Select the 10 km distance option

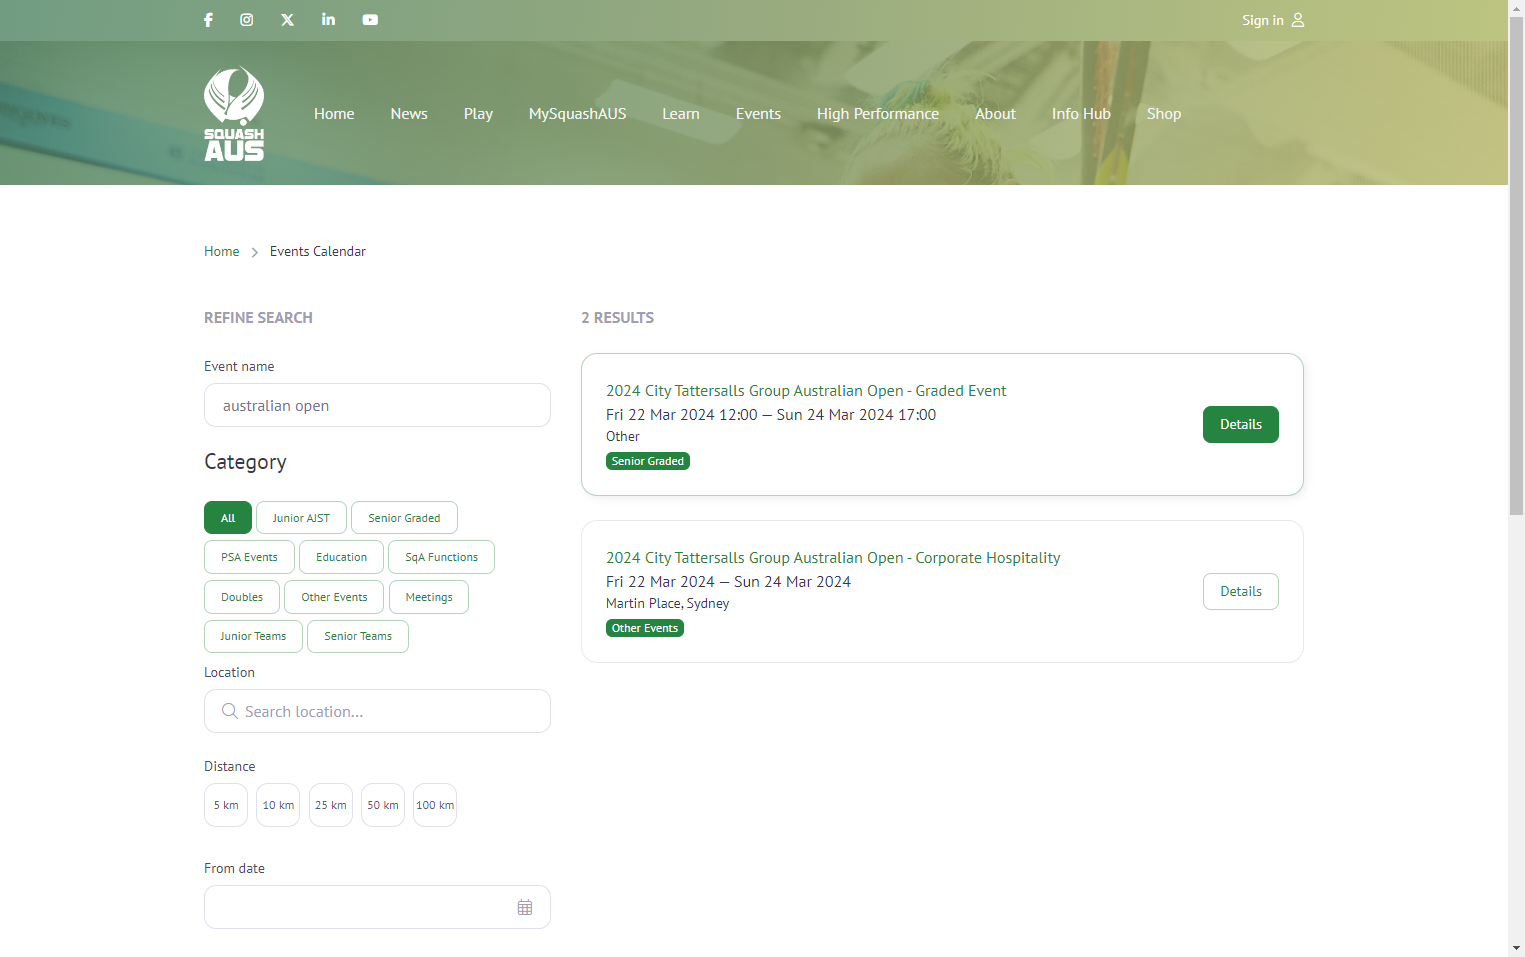click(x=278, y=805)
